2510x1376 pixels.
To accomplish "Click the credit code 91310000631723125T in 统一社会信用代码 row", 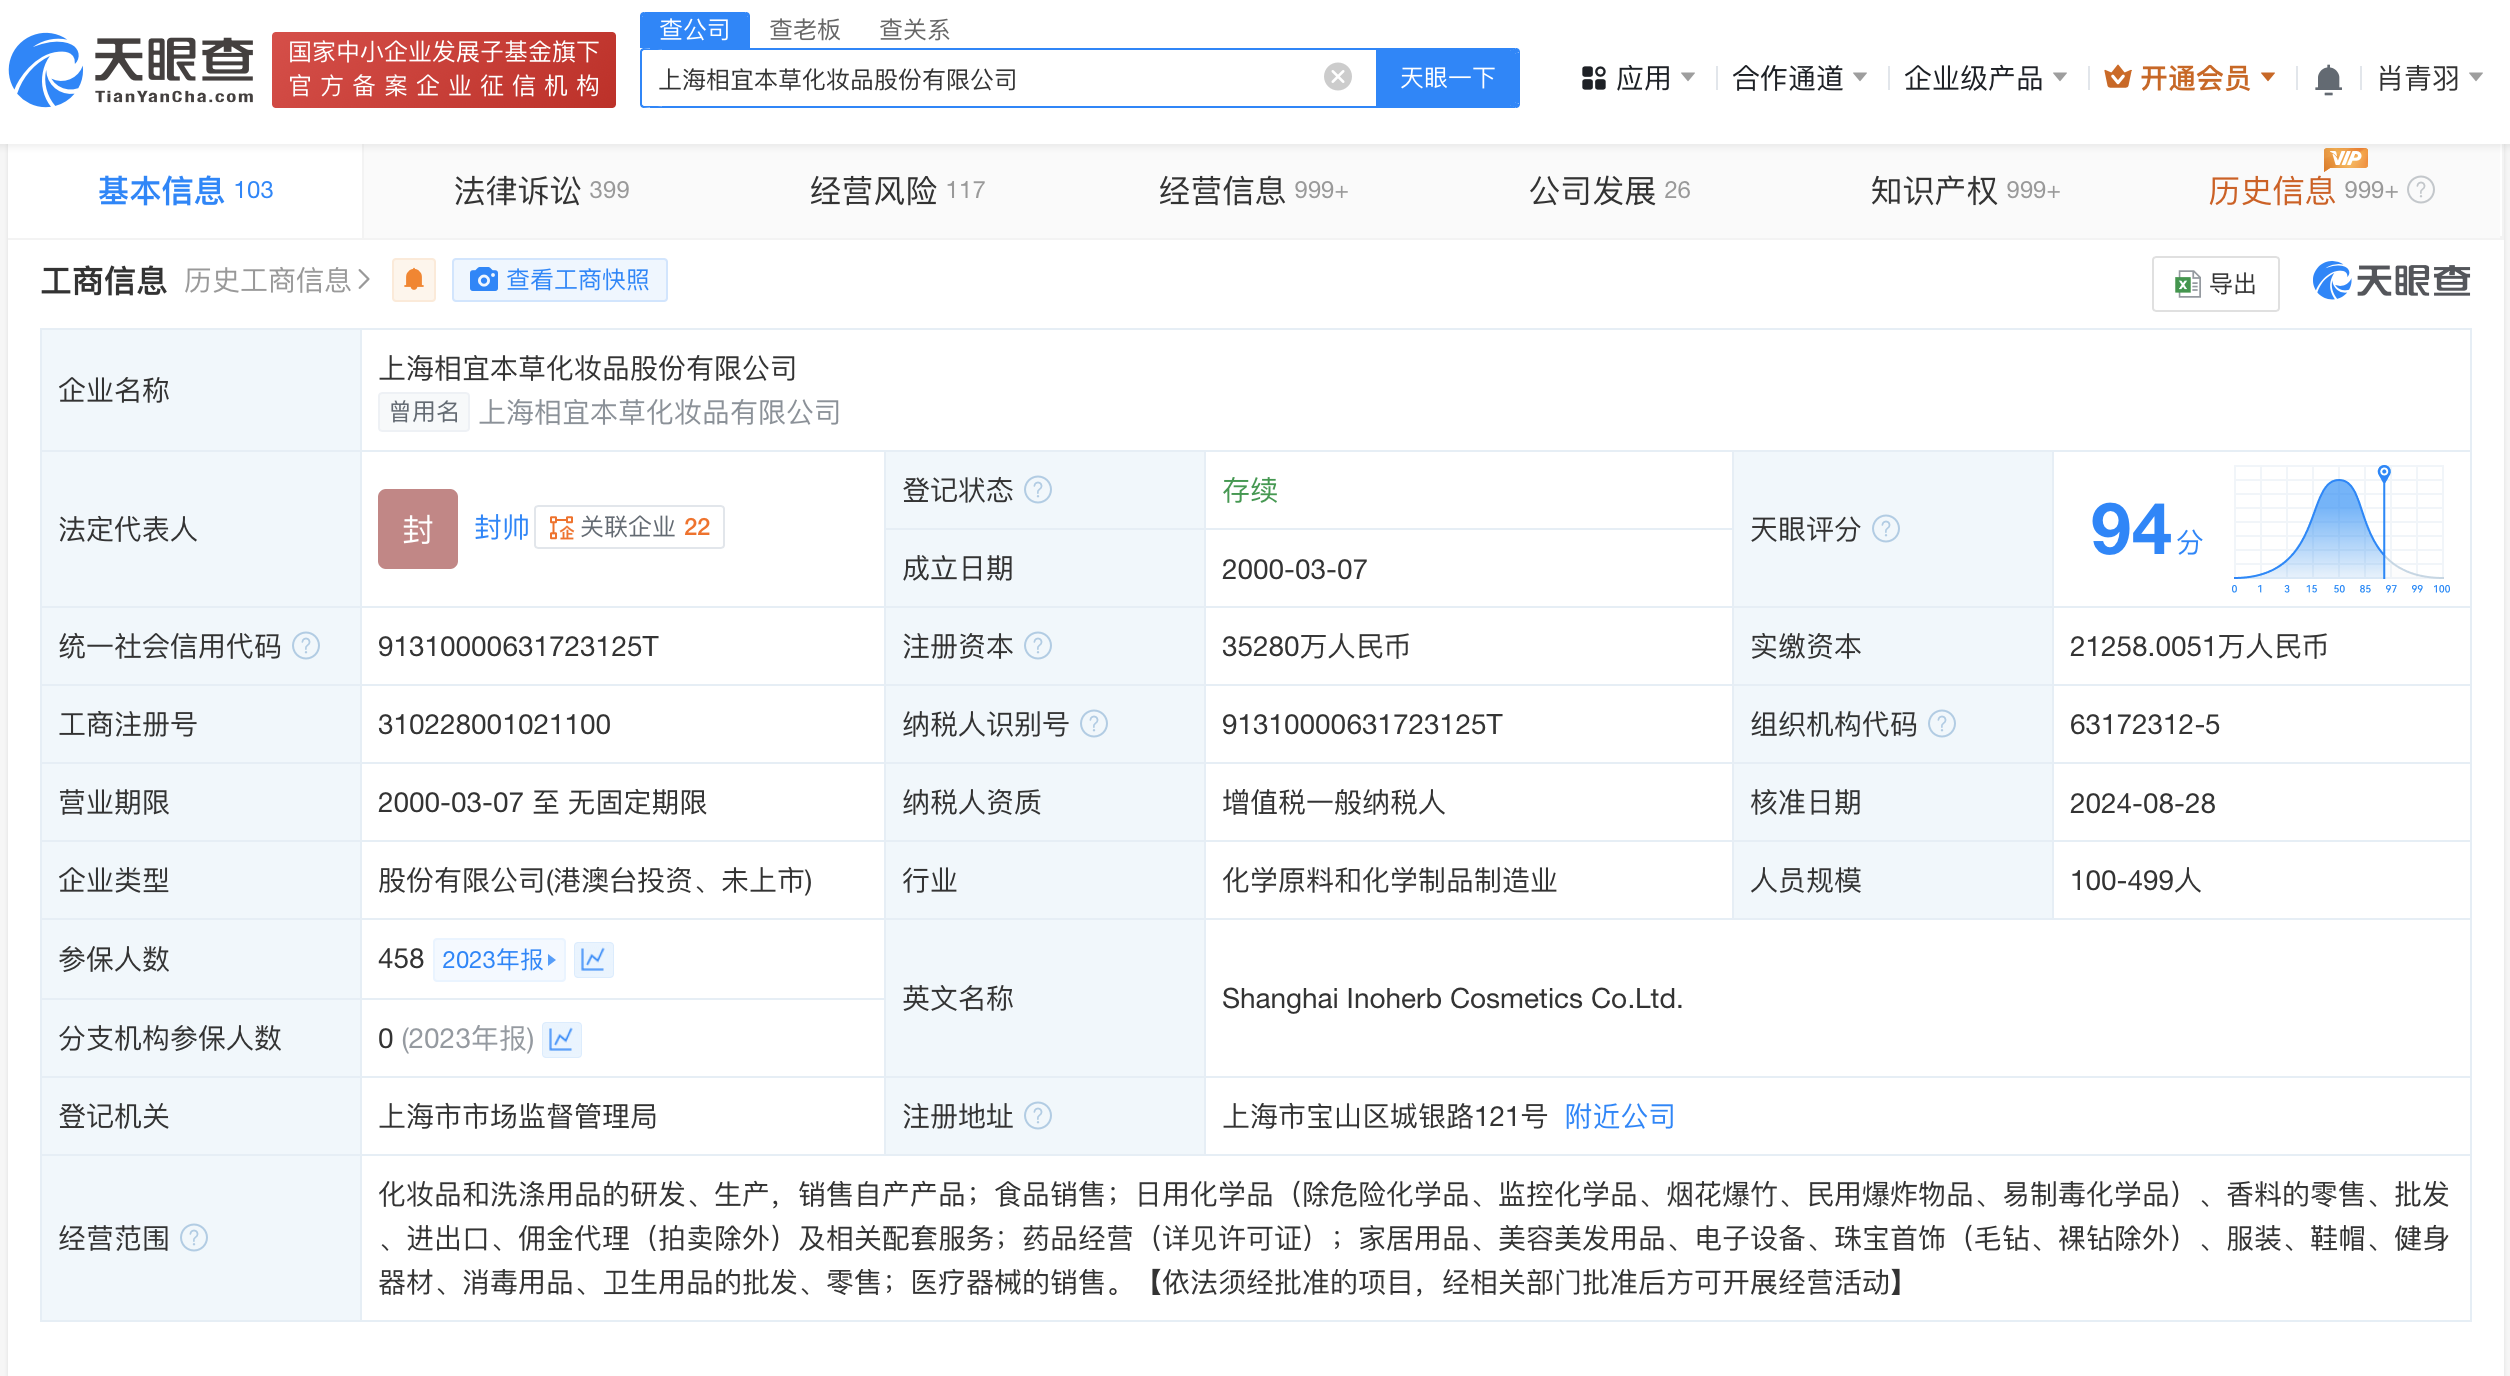I will click(x=518, y=646).
